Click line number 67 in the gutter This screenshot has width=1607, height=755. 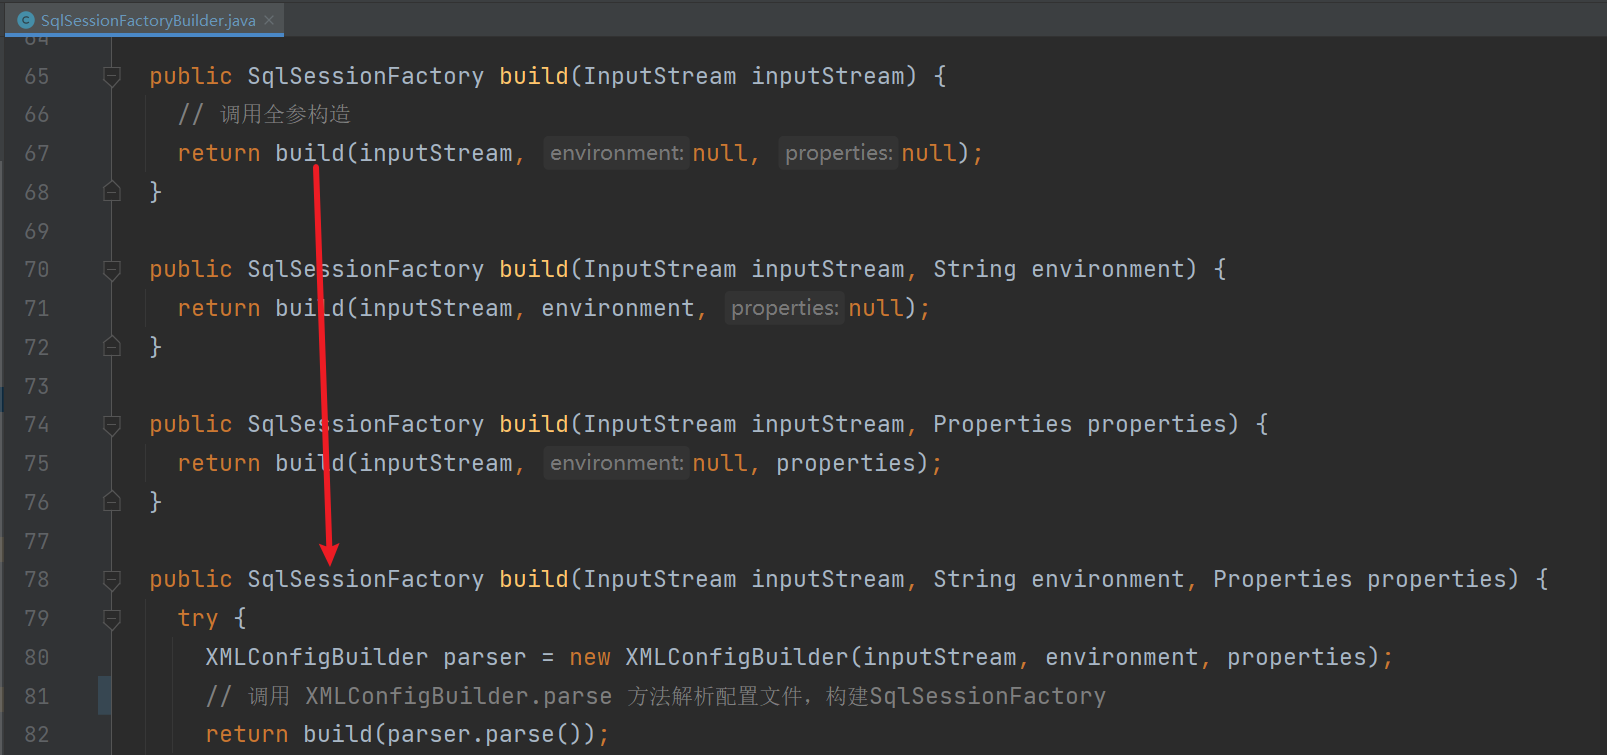(x=37, y=154)
